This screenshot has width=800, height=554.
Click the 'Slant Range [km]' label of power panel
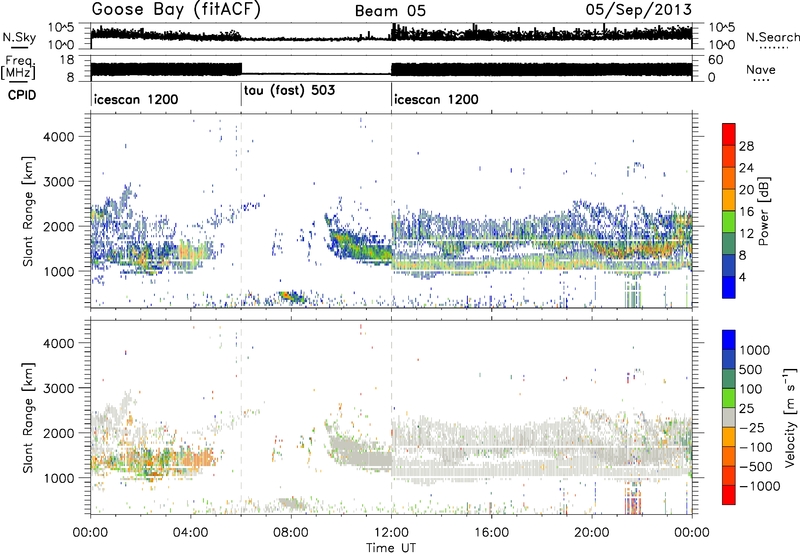pyautogui.click(x=28, y=211)
